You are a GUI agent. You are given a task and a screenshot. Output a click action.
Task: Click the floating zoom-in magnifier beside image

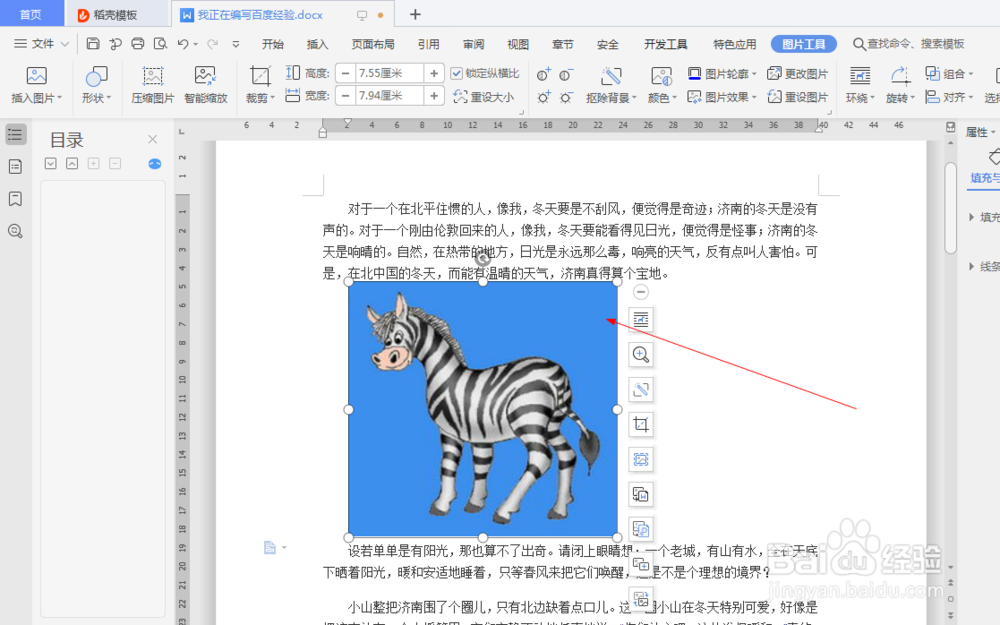(641, 355)
